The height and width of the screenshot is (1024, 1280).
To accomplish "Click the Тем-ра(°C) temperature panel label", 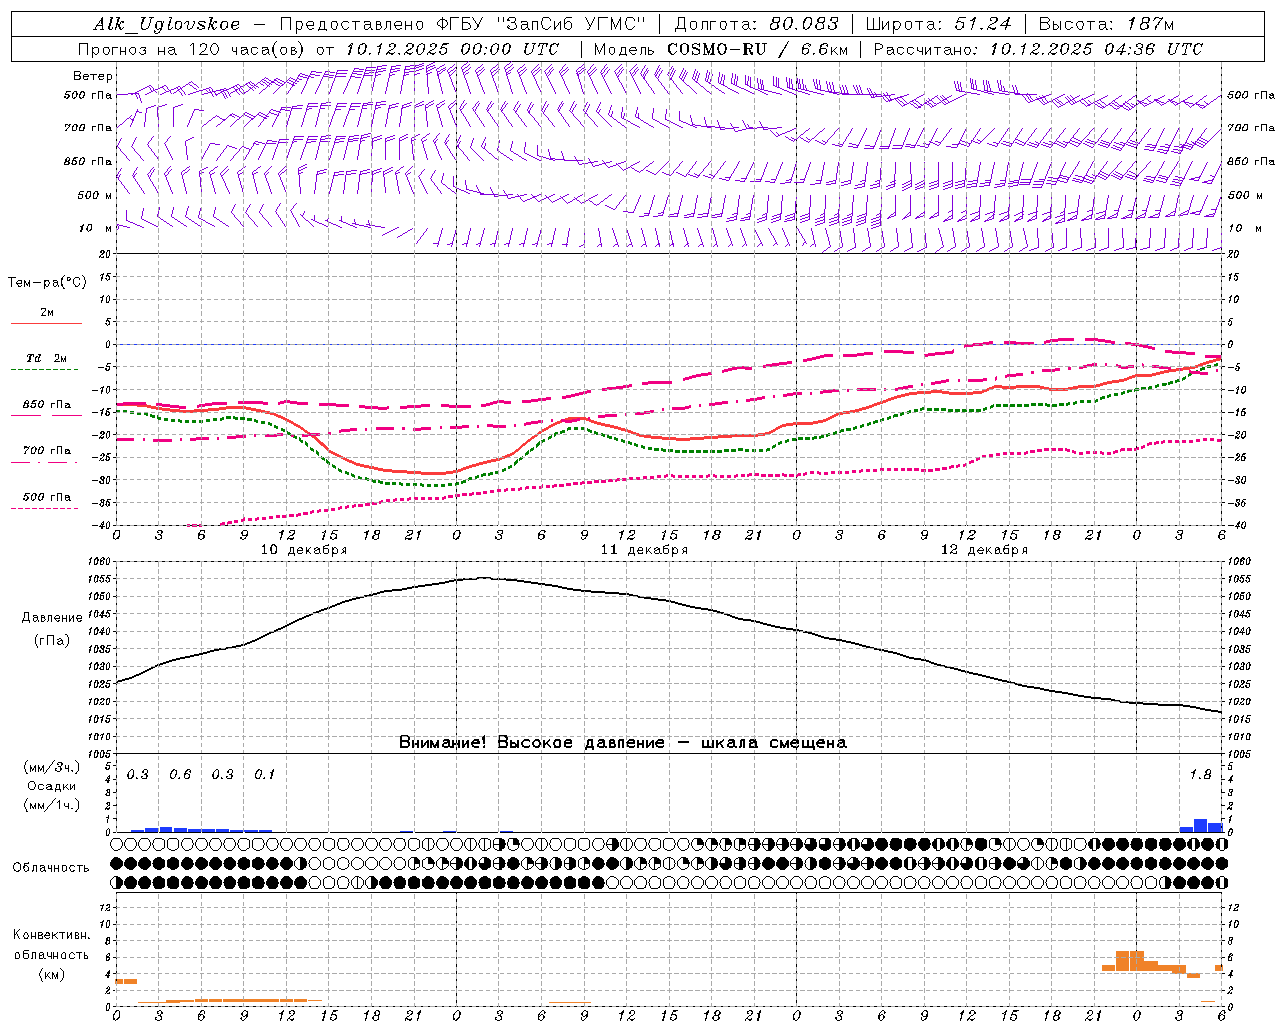I will [x=47, y=283].
